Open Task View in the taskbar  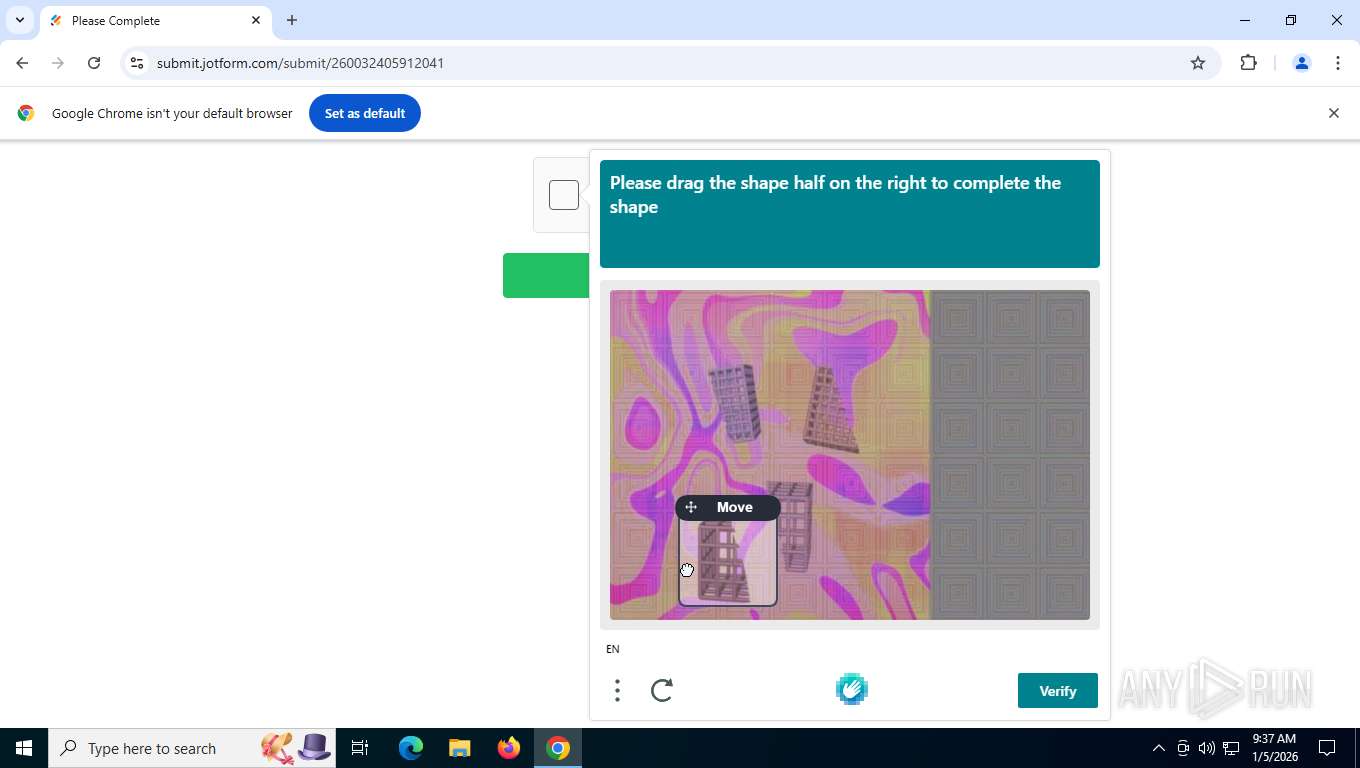tap(360, 748)
